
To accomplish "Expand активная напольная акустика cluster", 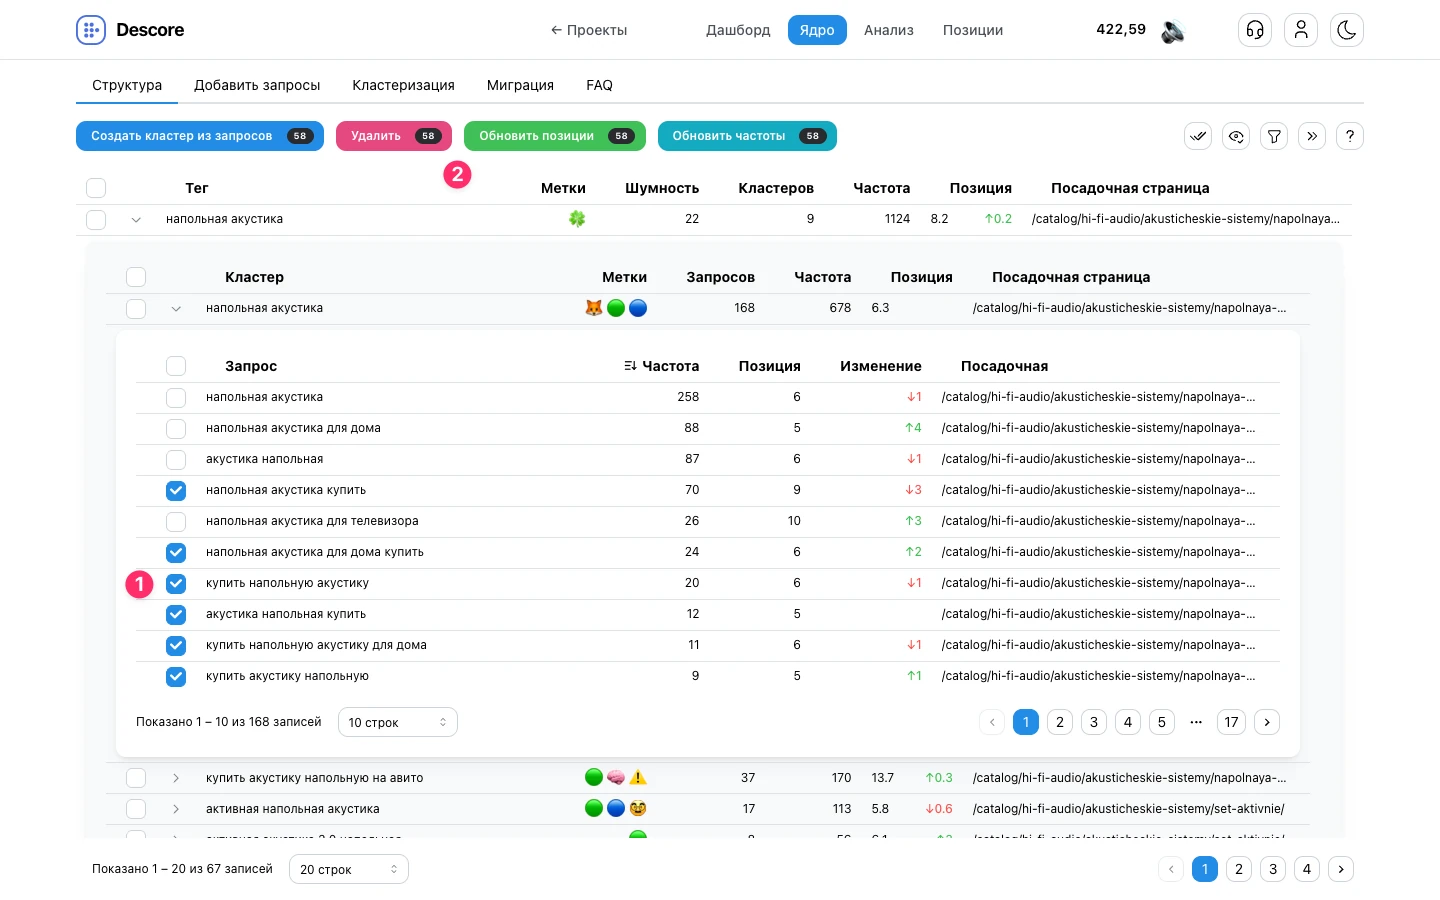I will (176, 808).
